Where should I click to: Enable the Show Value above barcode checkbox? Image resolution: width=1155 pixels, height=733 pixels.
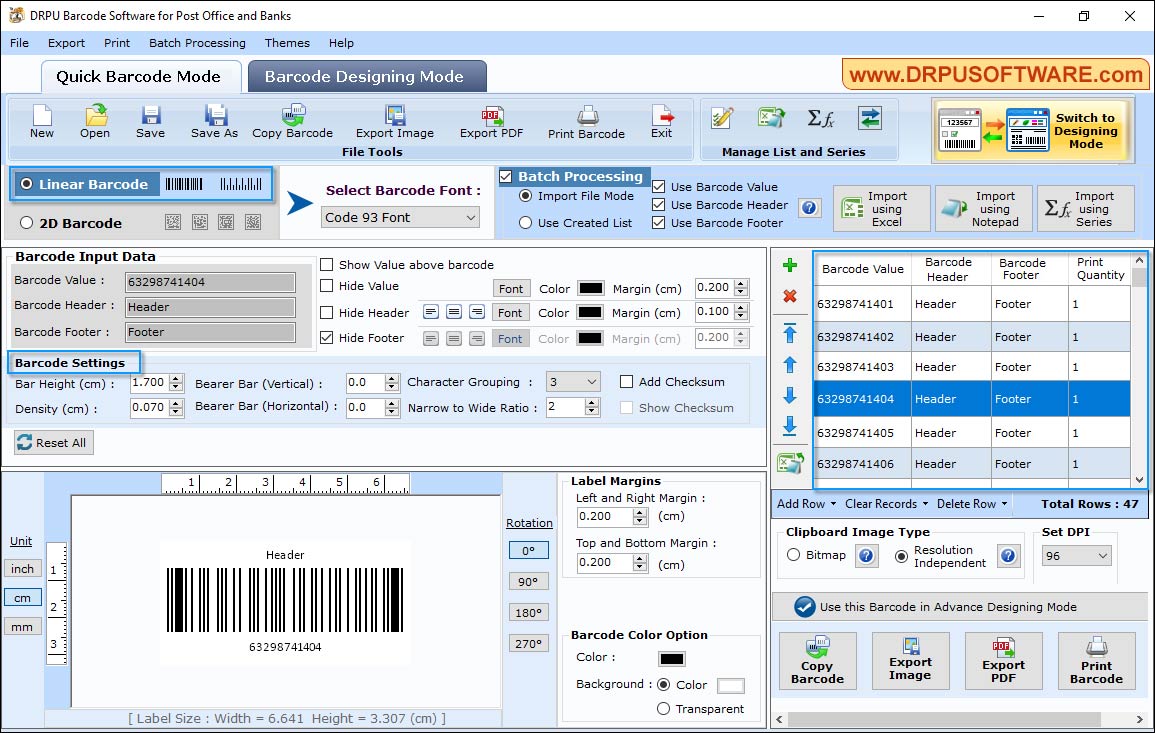(x=325, y=264)
